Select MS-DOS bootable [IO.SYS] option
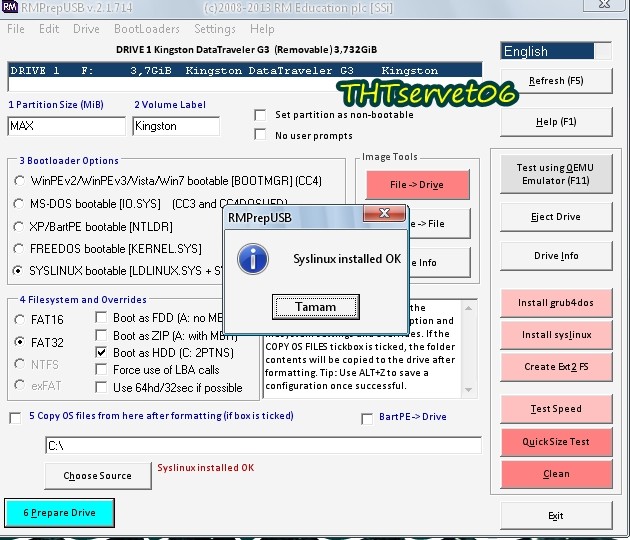This screenshot has width=630, height=540. click(18, 204)
